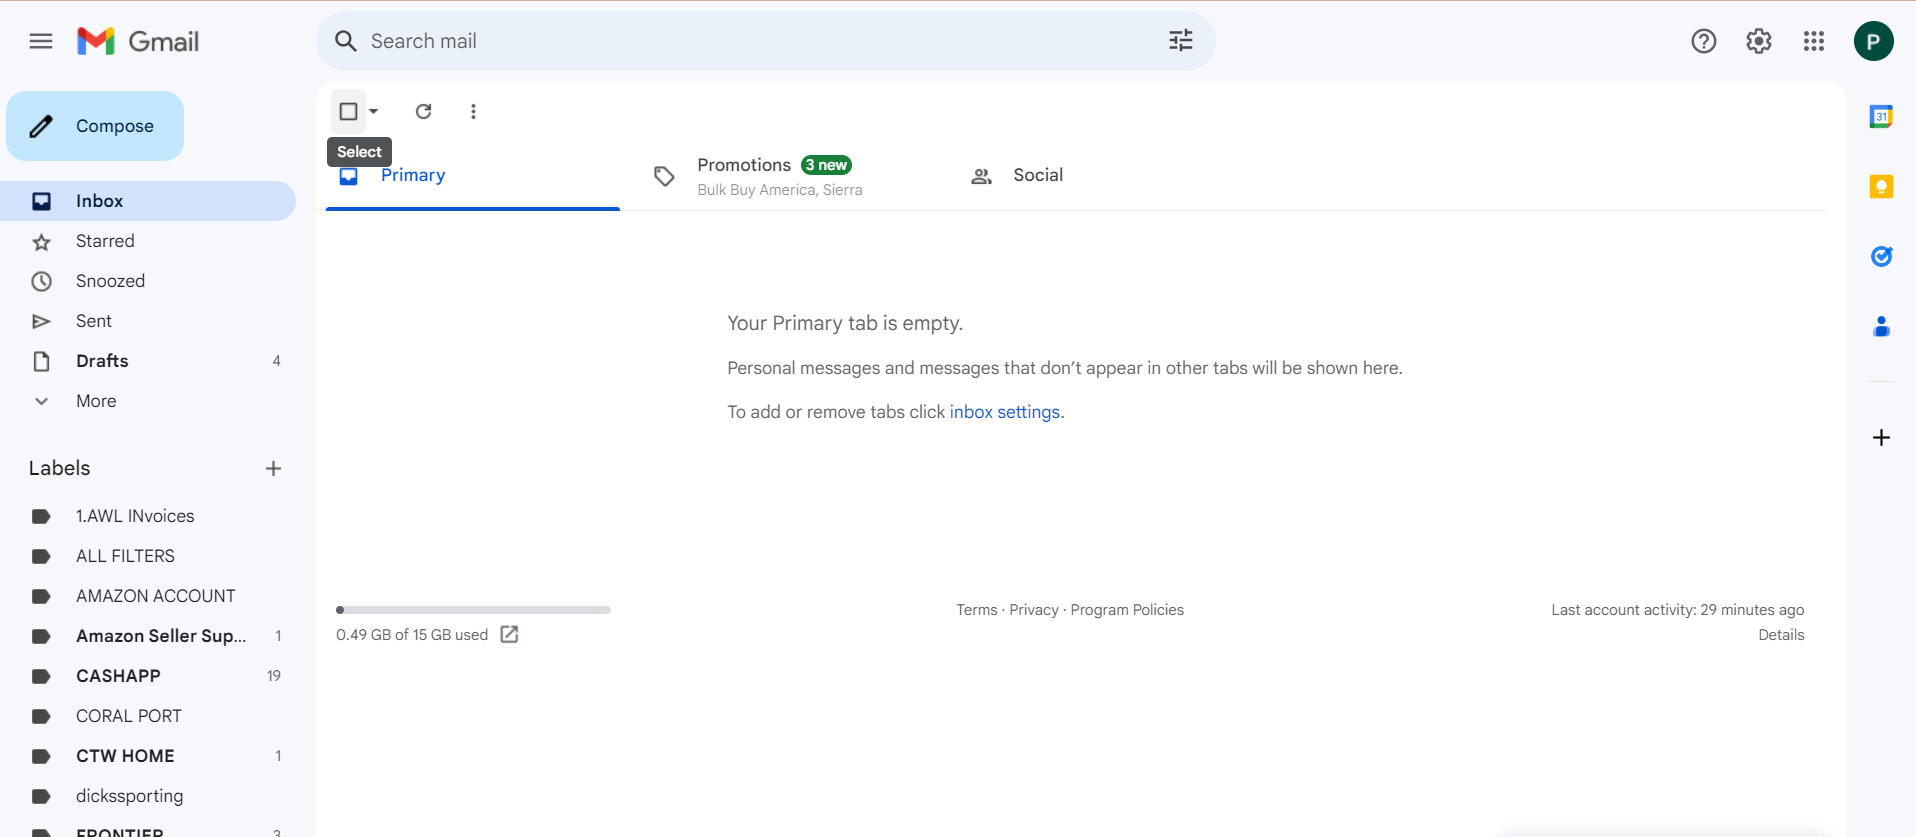The height and width of the screenshot is (837, 1916).
Task: Click the 0.49 GB of 15 GB used text
Action: (412, 635)
